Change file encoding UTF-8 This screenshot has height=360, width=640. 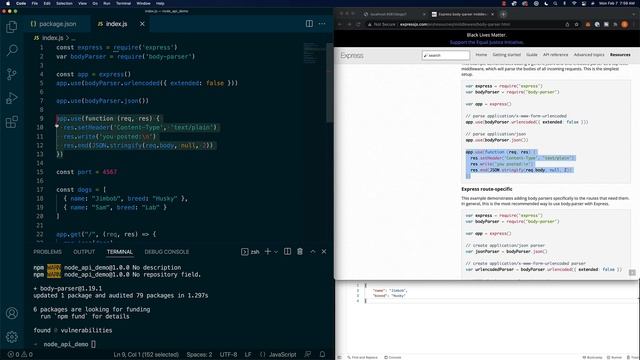228,355
